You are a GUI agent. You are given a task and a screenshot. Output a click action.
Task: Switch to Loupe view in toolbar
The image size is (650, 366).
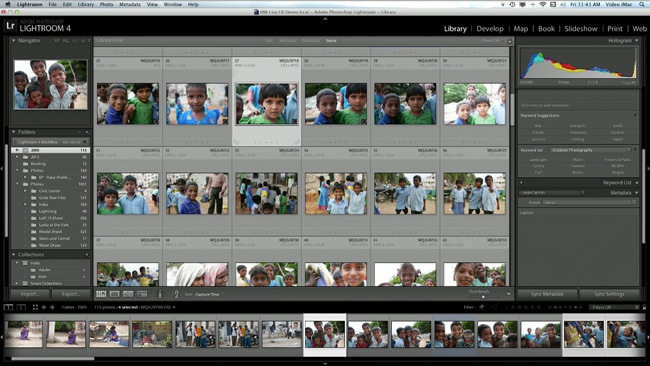click(x=114, y=294)
